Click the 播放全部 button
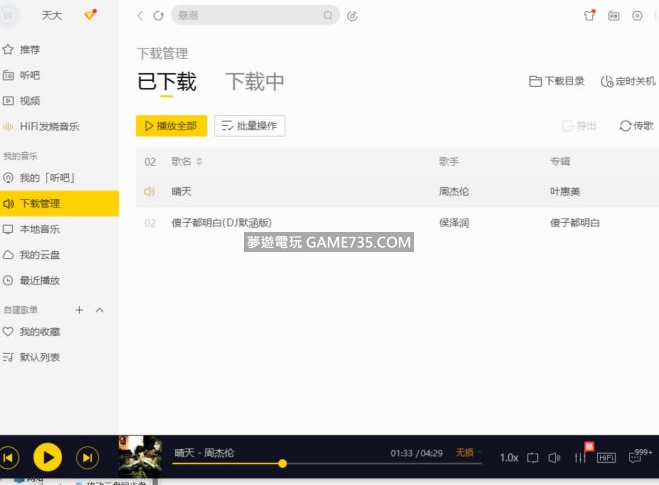The height and width of the screenshot is (485, 659). (x=171, y=126)
